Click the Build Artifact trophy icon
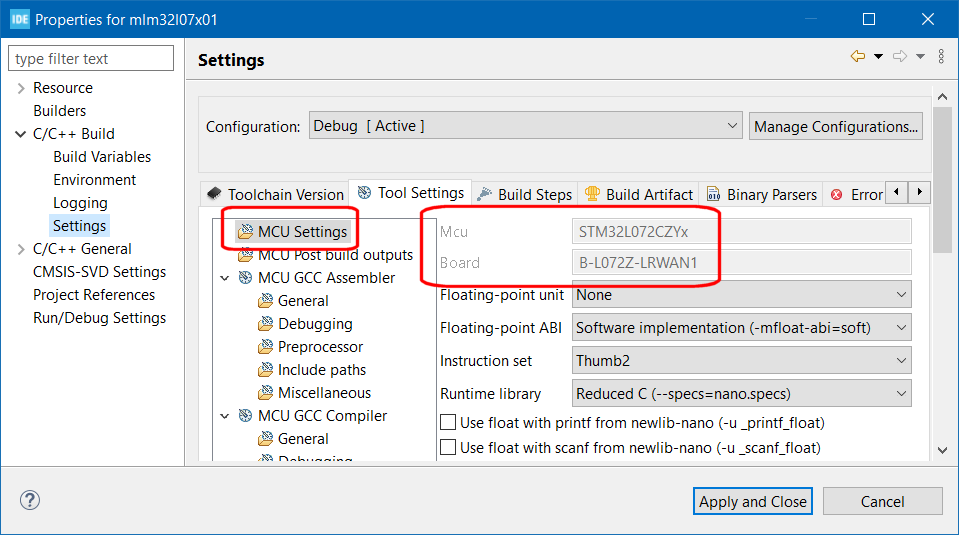The height and width of the screenshot is (535, 959). tap(592, 194)
